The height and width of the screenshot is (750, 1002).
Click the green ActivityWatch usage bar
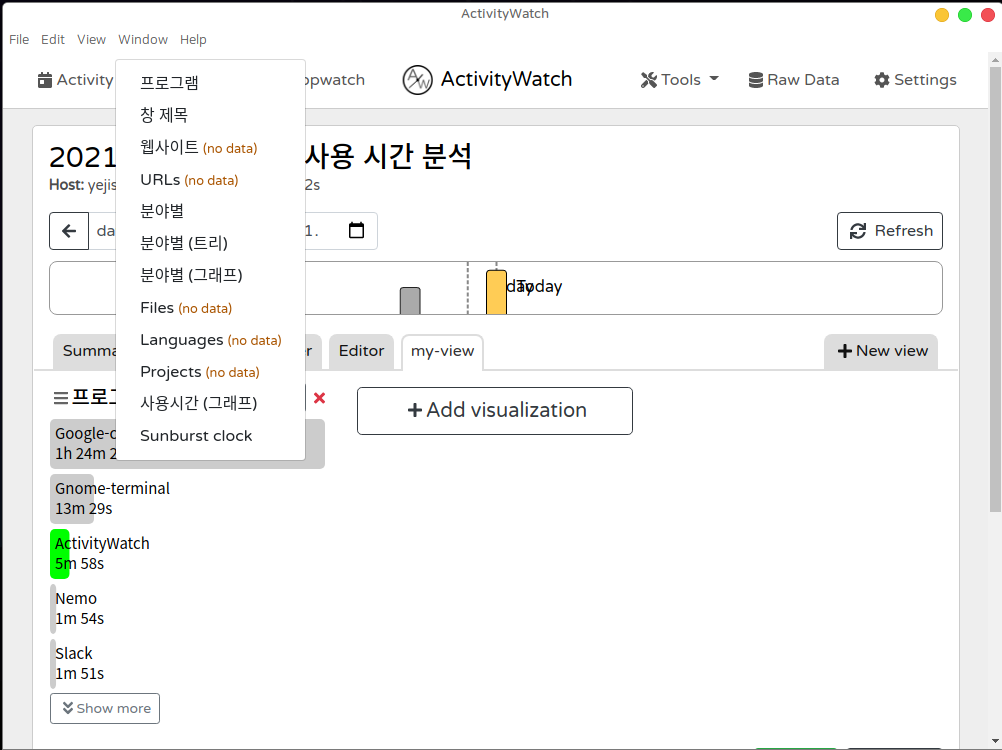(59, 554)
